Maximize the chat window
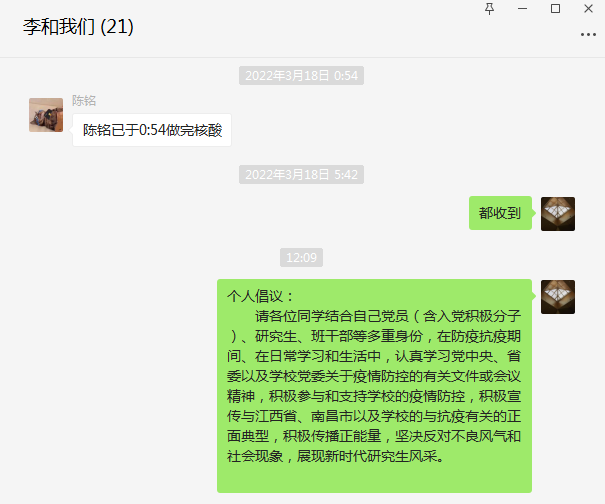The width and height of the screenshot is (605, 504). [555, 8]
